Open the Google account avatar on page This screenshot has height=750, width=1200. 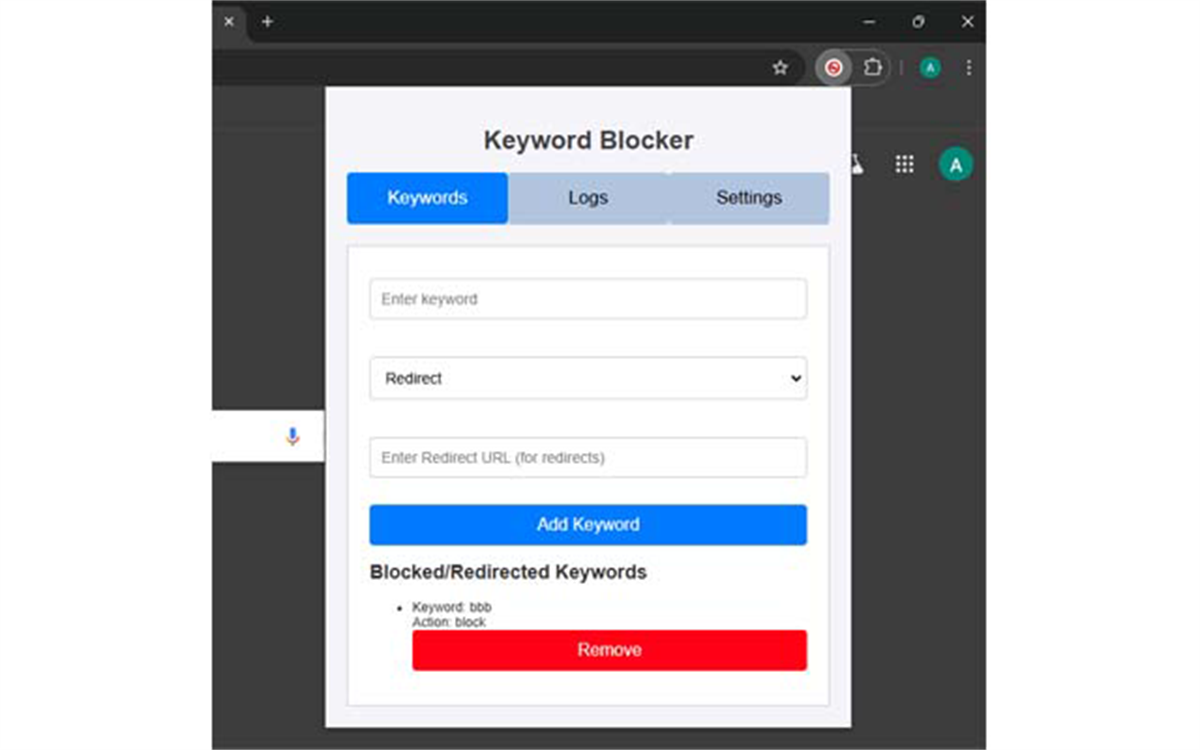click(x=956, y=164)
